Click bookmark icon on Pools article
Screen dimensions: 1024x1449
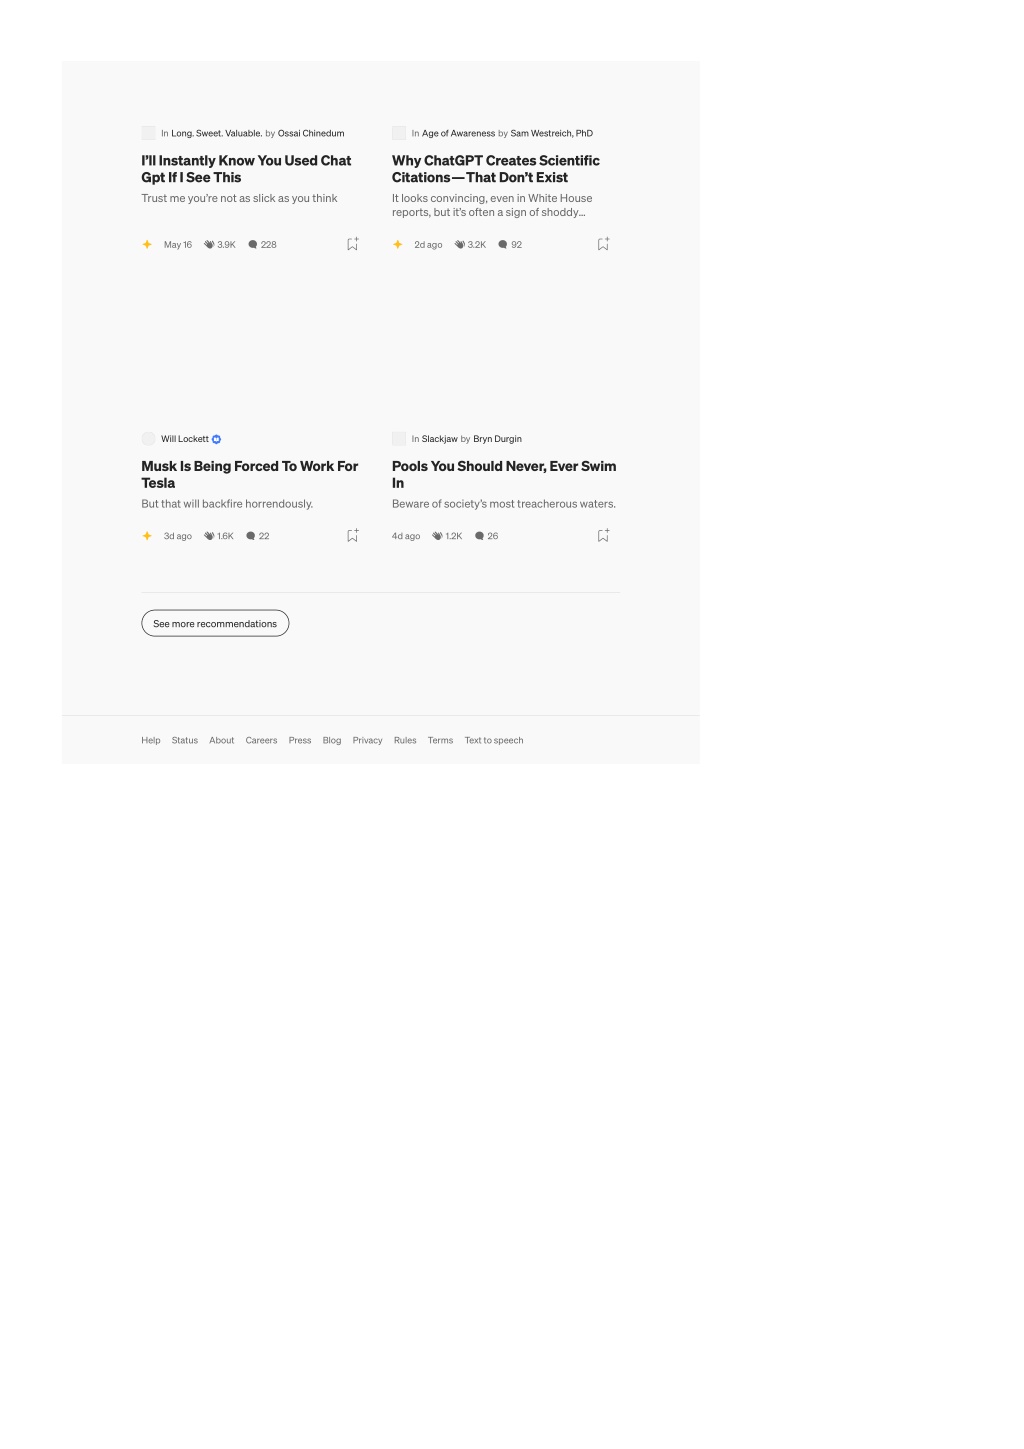[603, 536]
